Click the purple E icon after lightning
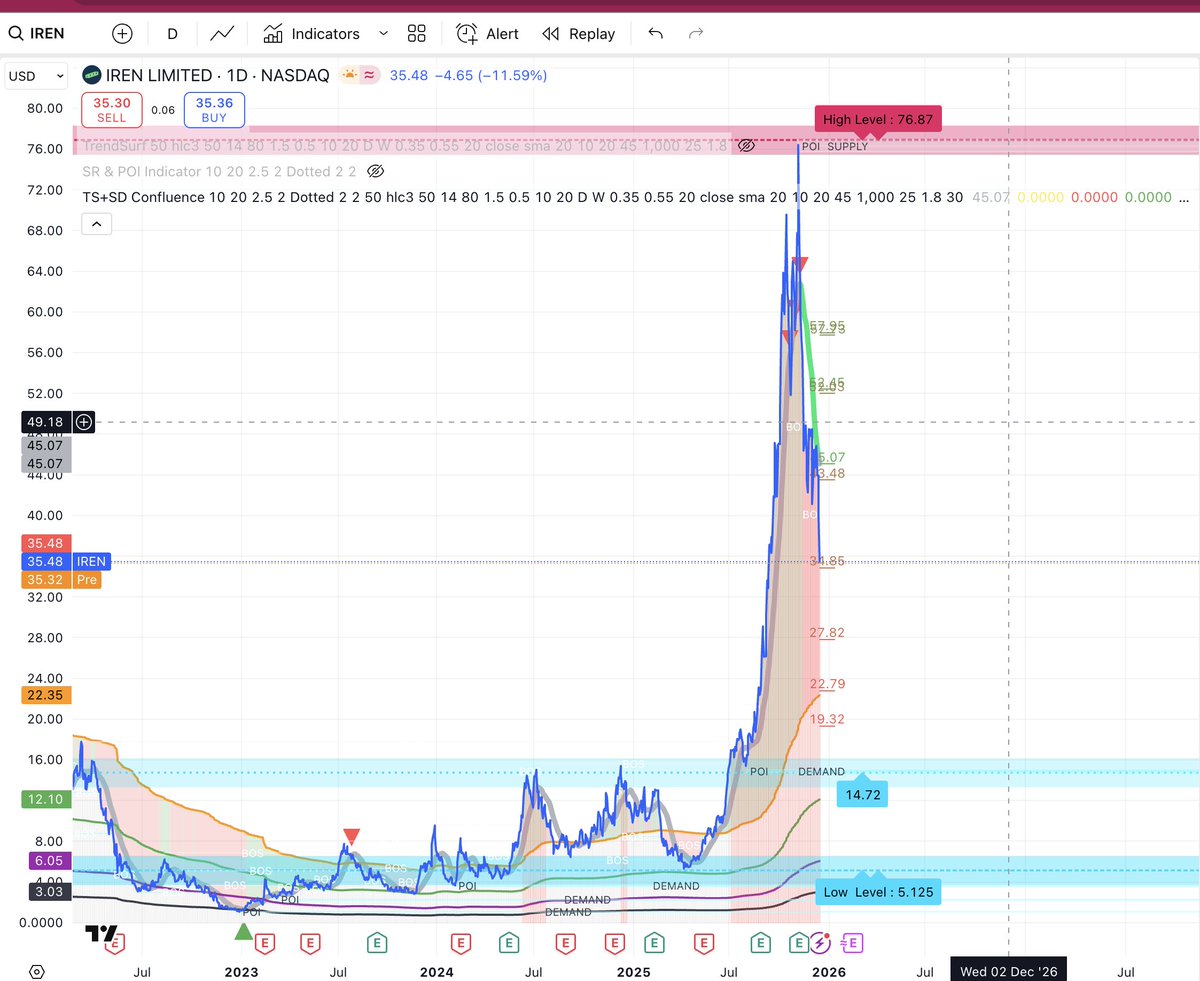 [x=853, y=942]
